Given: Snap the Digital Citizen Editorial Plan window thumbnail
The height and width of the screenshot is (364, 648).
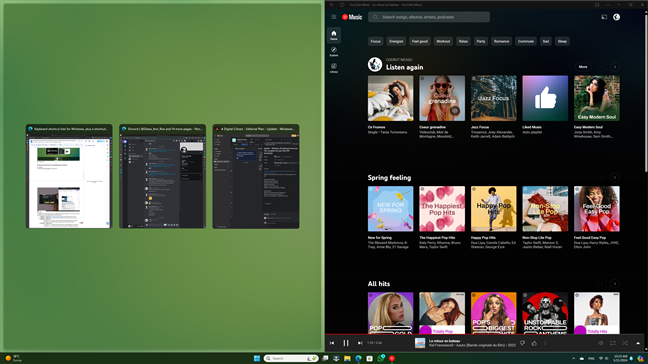Looking at the screenshot, I should 256,176.
